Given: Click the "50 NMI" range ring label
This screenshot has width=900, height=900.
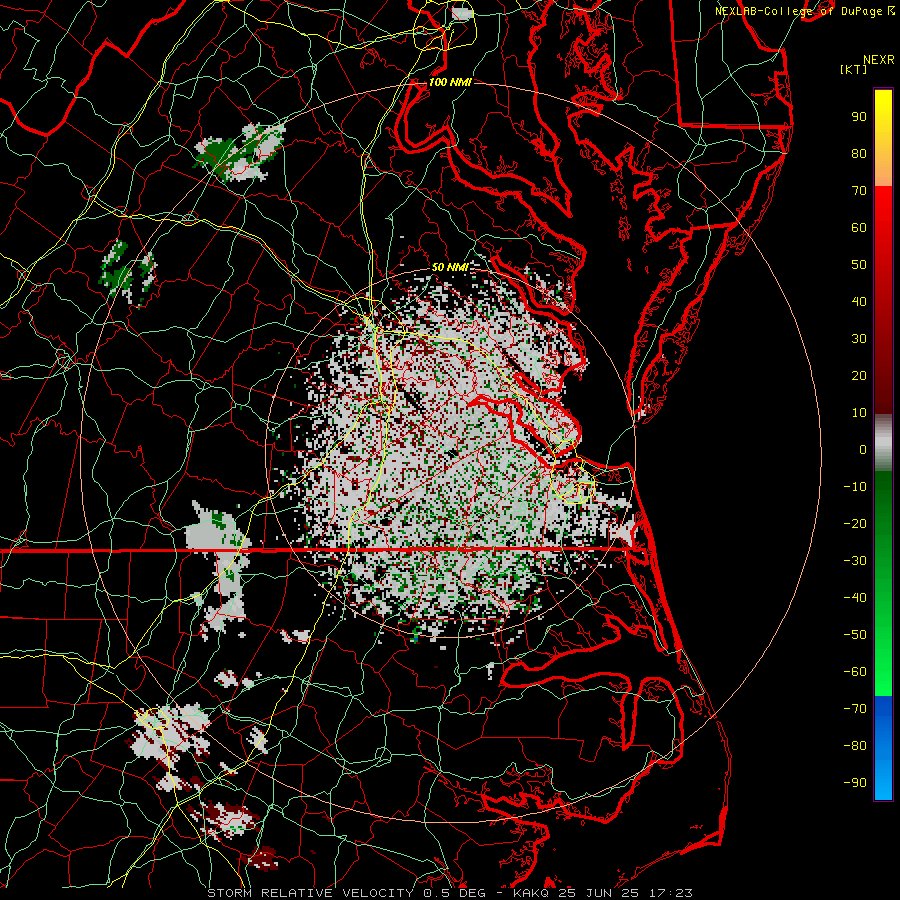Looking at the screenshot, I should tap(450, 267).
